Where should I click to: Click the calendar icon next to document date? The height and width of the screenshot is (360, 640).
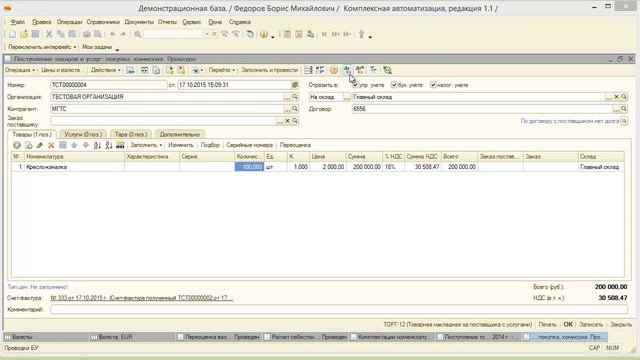[295, 85]
